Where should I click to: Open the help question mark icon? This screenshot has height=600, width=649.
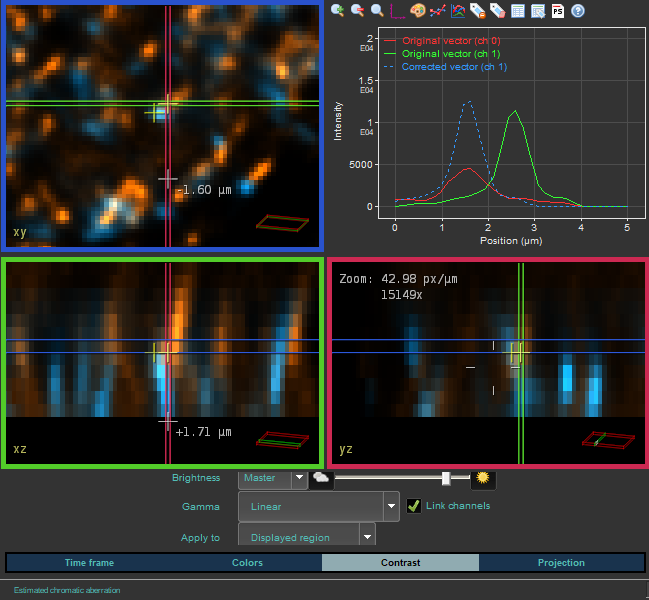tap(577, 10)
